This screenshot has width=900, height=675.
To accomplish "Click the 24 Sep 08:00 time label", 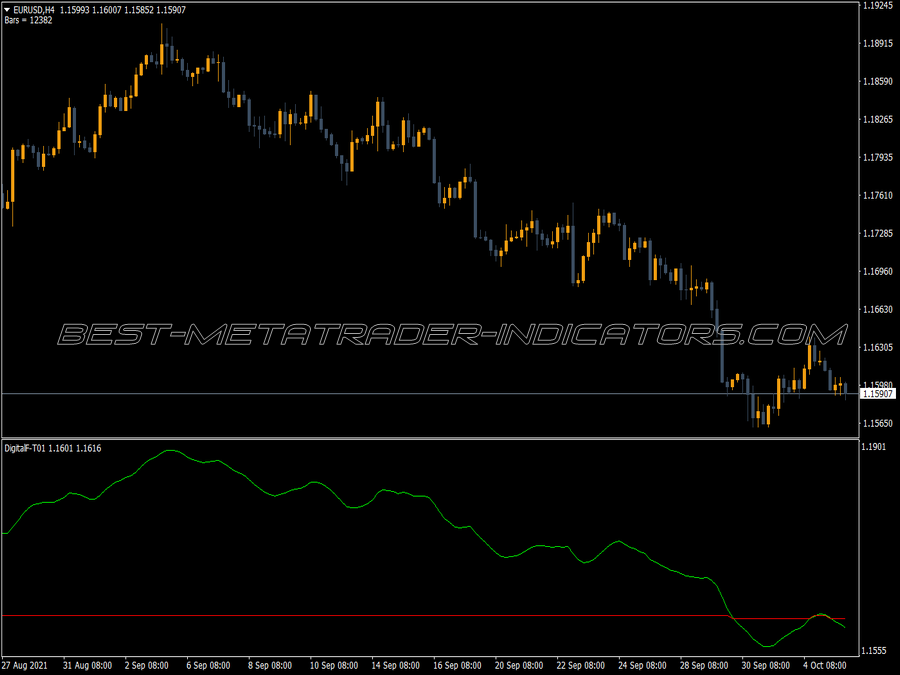I will [x=642, y=666].
